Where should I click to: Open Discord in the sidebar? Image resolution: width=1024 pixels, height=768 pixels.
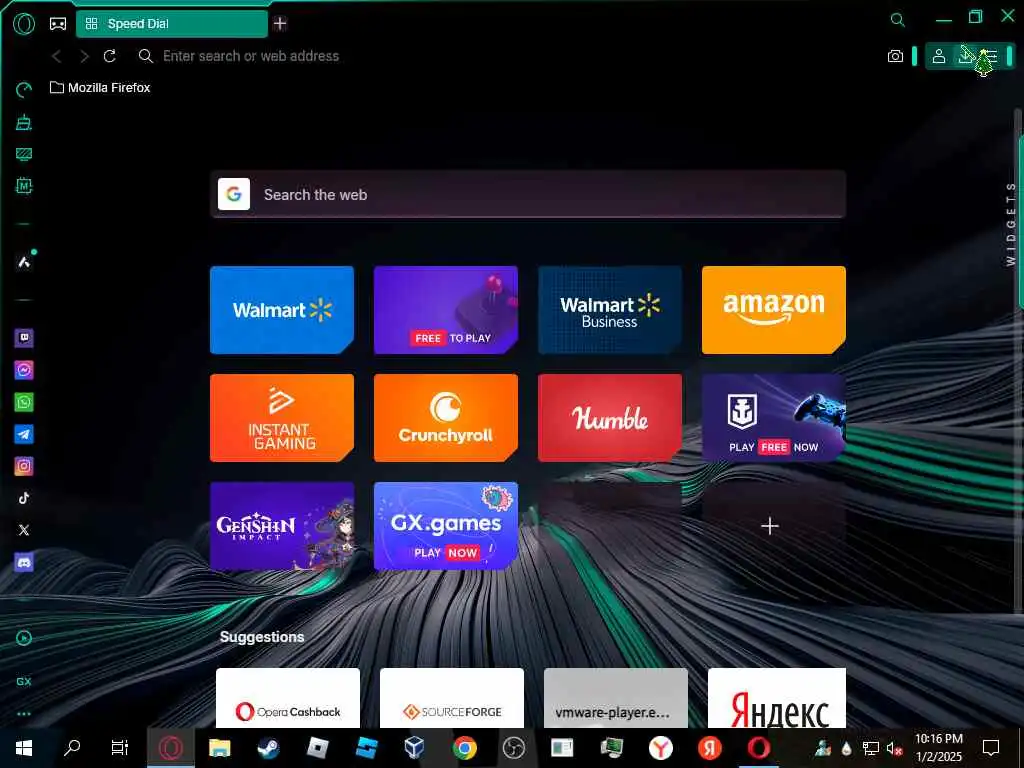point(24,562)
